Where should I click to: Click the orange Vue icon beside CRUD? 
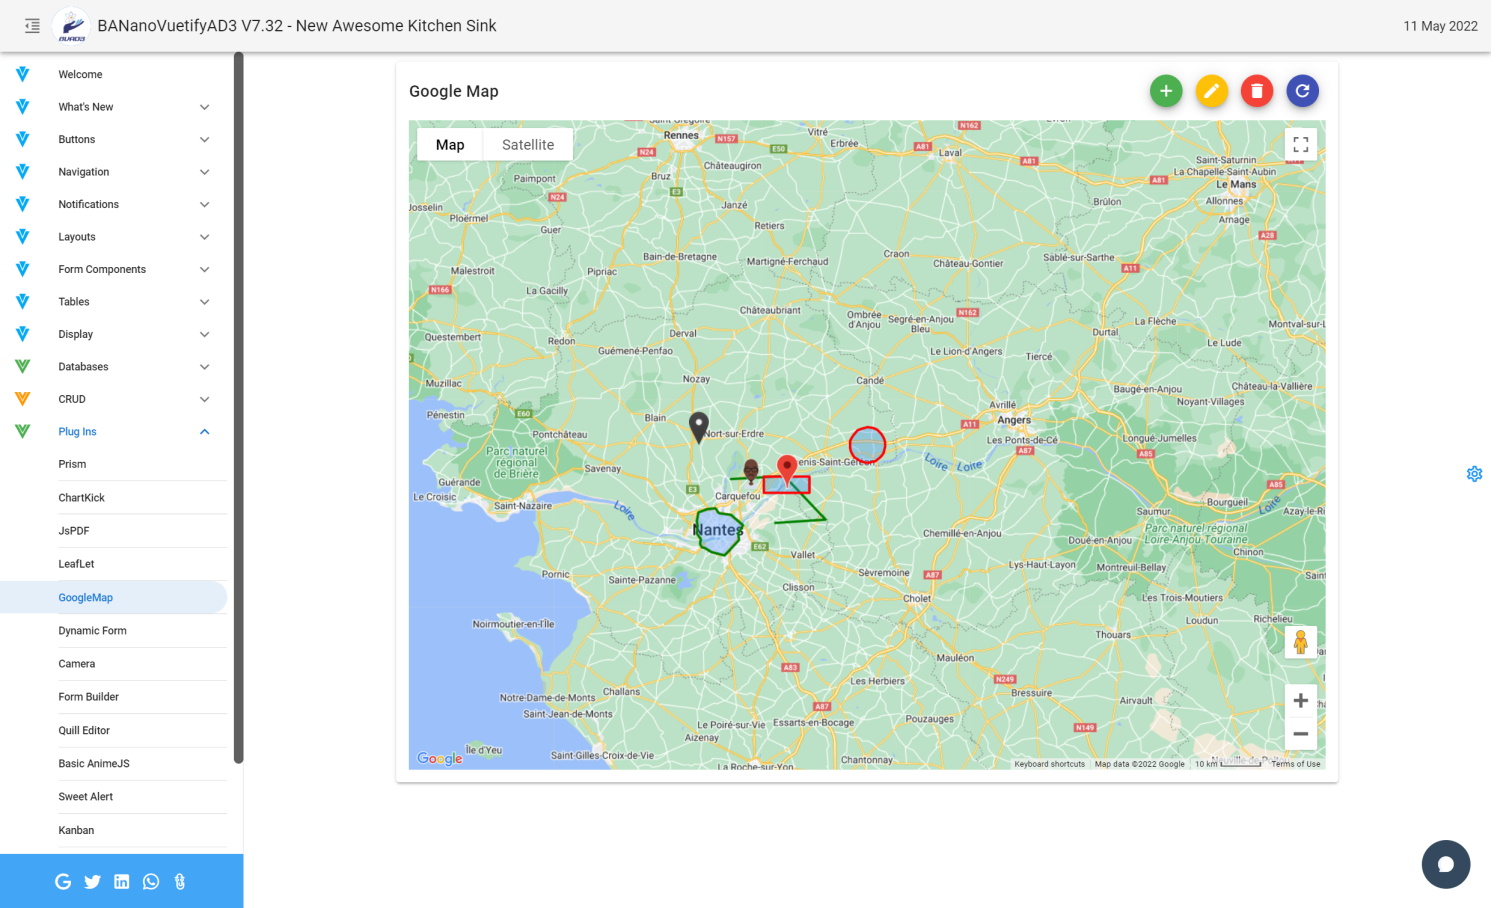22,399
